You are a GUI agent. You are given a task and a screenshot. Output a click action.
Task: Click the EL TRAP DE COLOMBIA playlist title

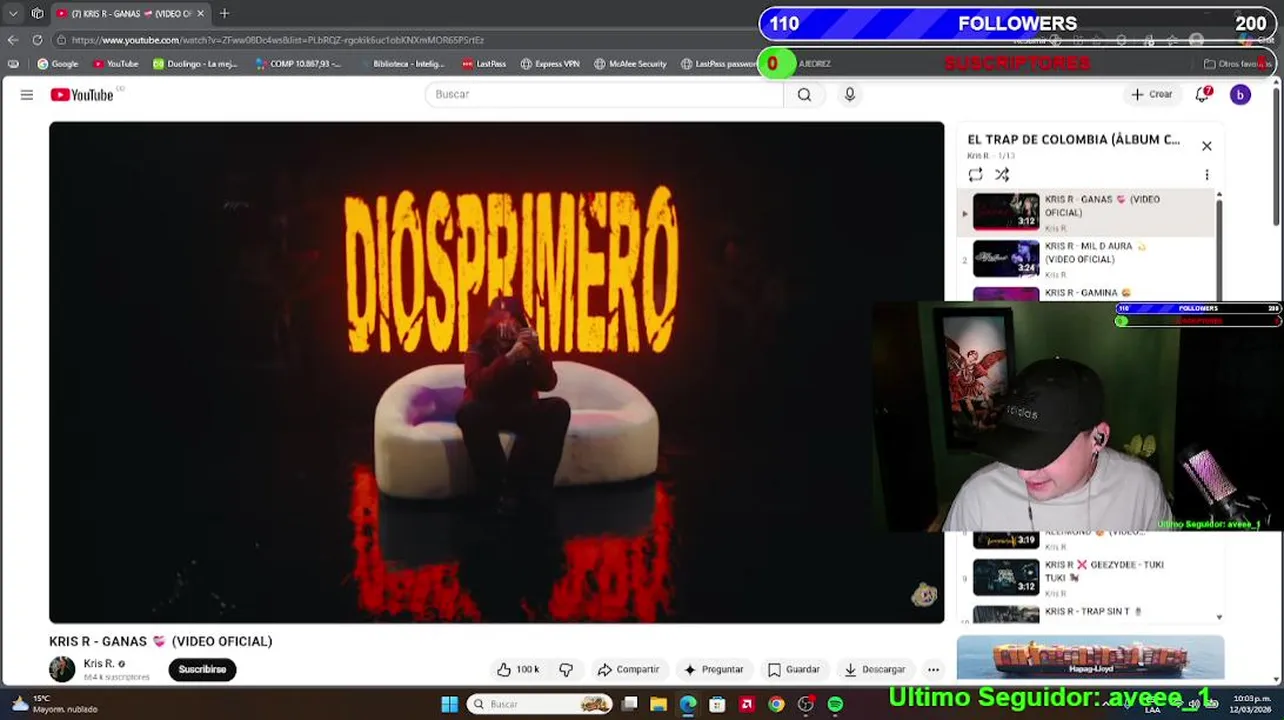[x=1073, y=140]
